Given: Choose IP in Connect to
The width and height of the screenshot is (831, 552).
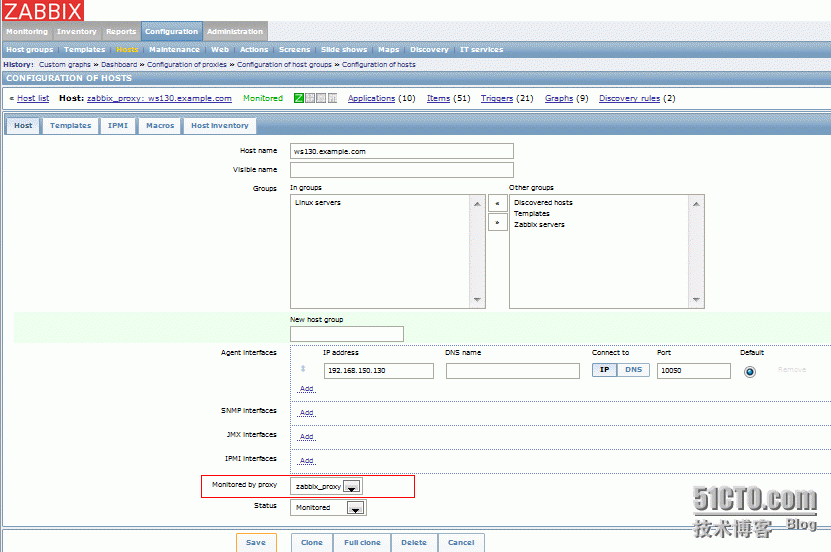Looking at the screenshot, I should click(605, 370).
